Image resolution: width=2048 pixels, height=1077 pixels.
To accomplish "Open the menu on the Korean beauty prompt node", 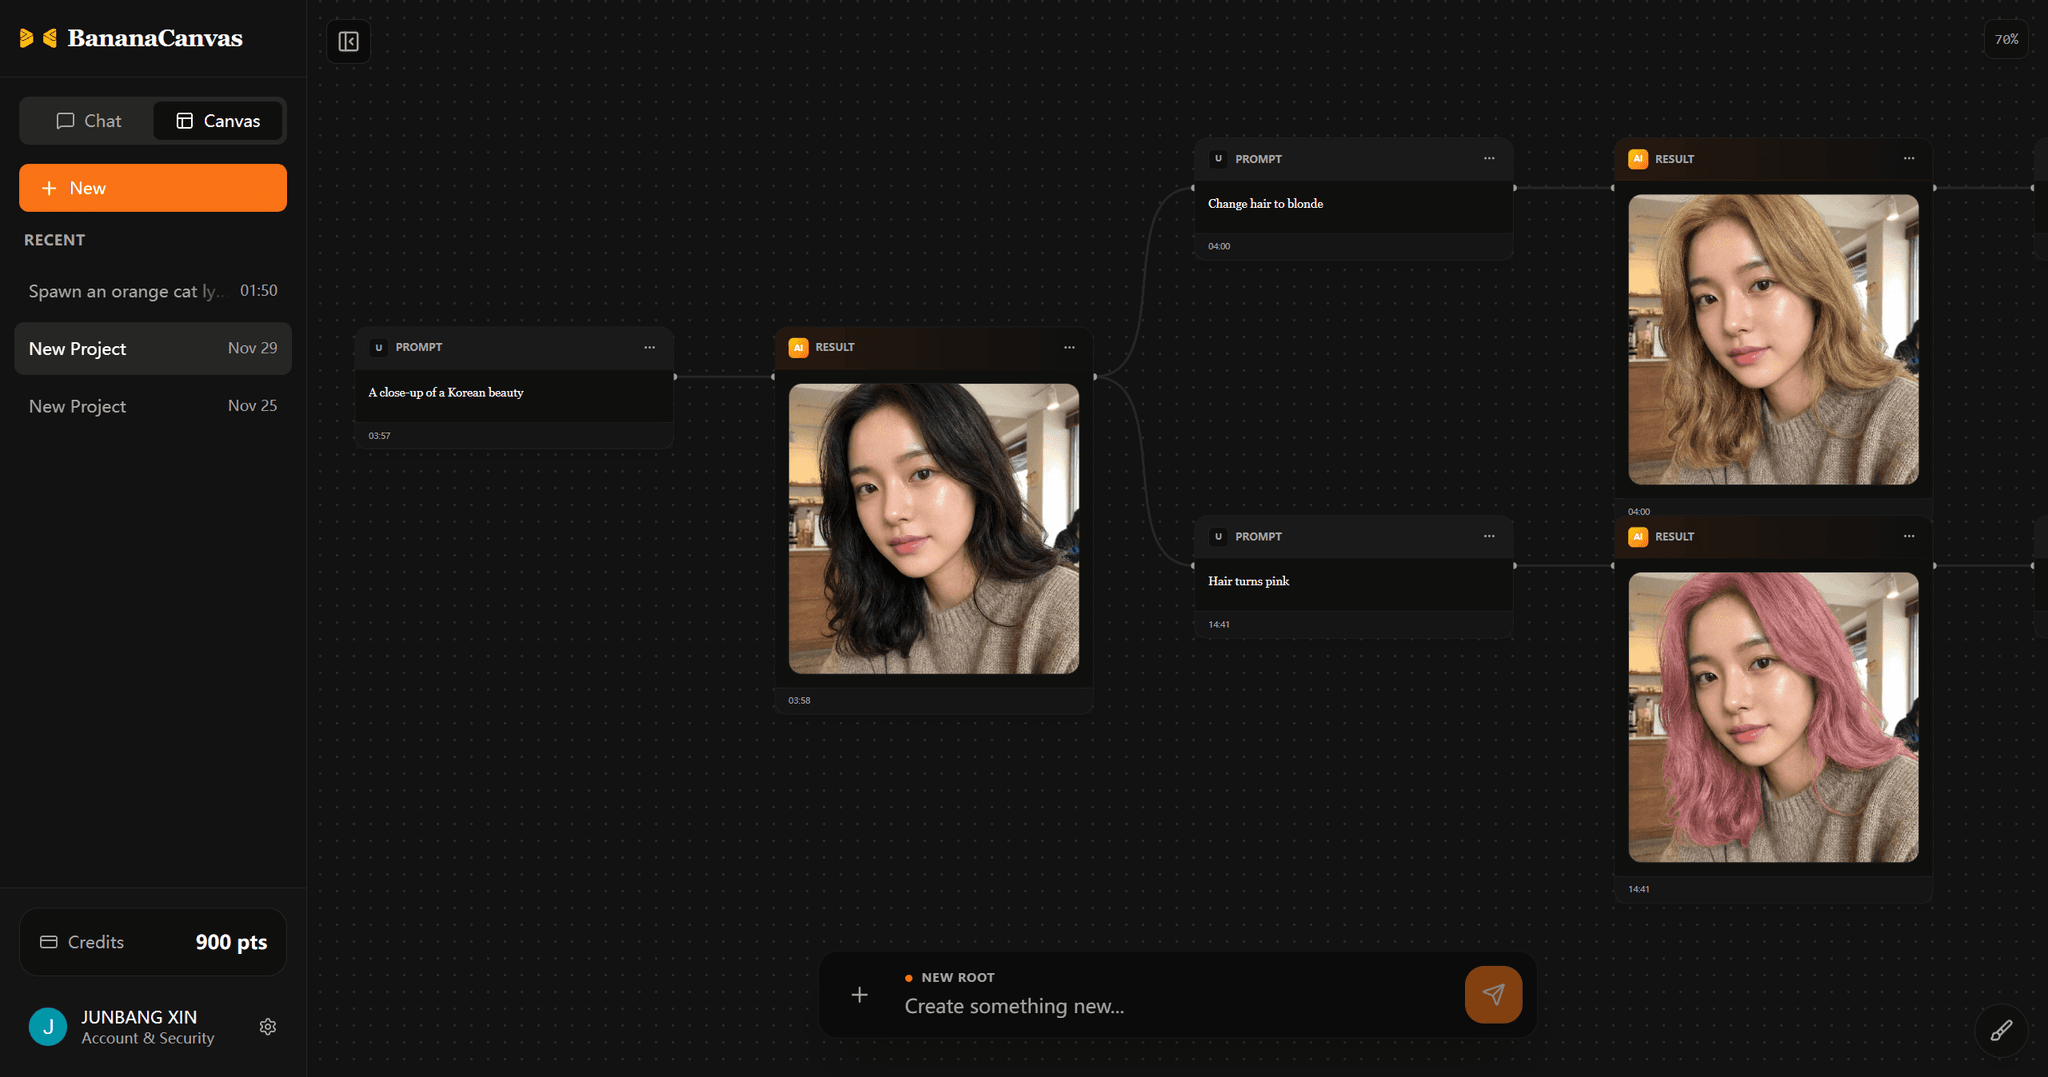I will (650, 347).
